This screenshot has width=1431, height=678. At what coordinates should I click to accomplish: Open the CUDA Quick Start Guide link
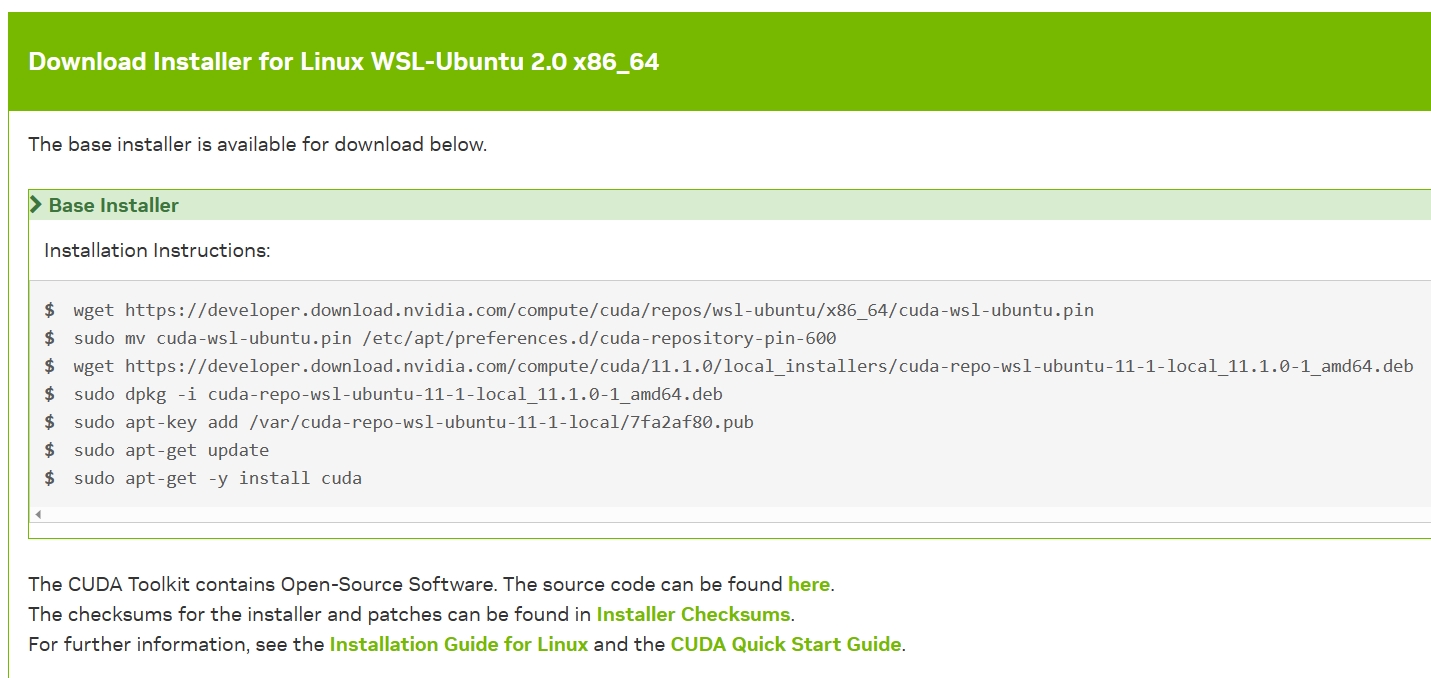(786, 644)
